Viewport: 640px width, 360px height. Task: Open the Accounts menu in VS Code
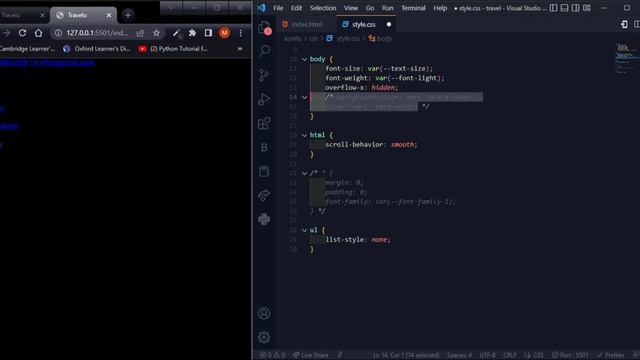click(264, 313)
